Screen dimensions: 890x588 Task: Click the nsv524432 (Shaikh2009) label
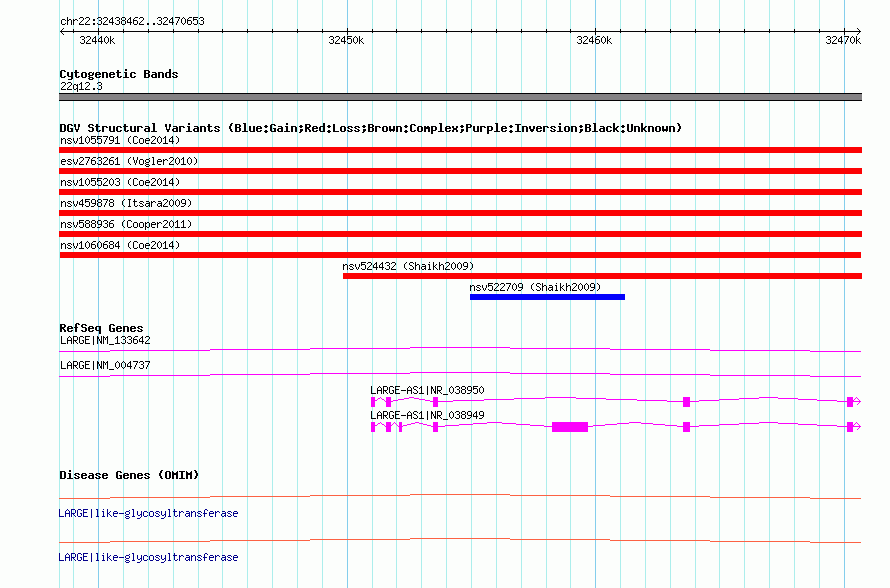(408, 266)
